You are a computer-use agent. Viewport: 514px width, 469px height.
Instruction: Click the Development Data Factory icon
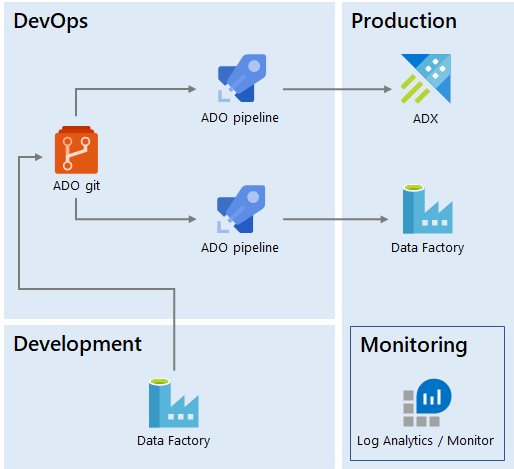point(174,403)
